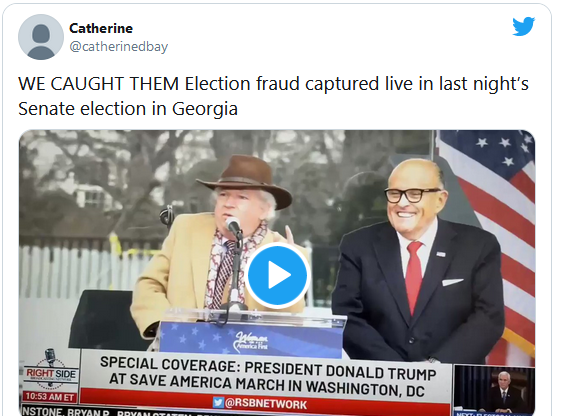Click the 10:53 AM ET time badge

click(50, 397)
